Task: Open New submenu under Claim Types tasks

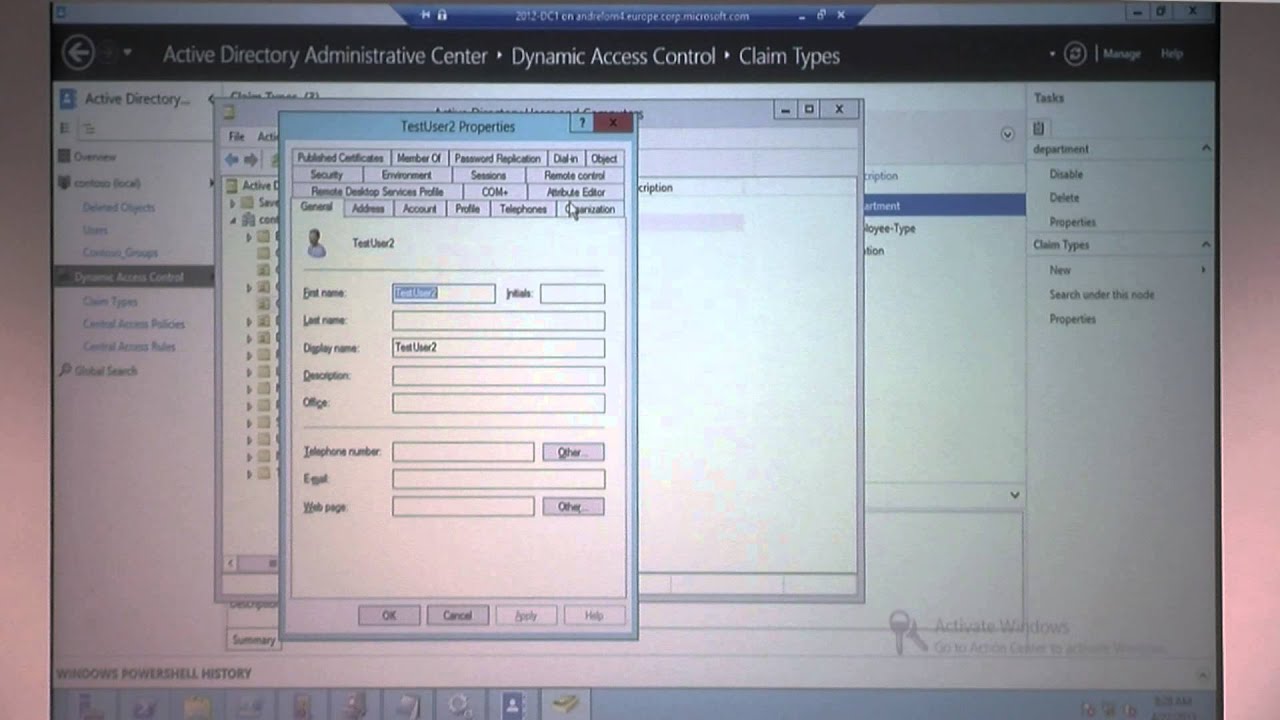Action: point(1060,270)
